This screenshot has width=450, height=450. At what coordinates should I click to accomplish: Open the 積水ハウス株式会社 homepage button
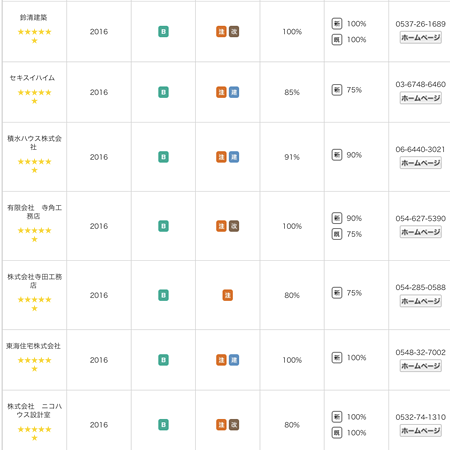tap(421, 163)
